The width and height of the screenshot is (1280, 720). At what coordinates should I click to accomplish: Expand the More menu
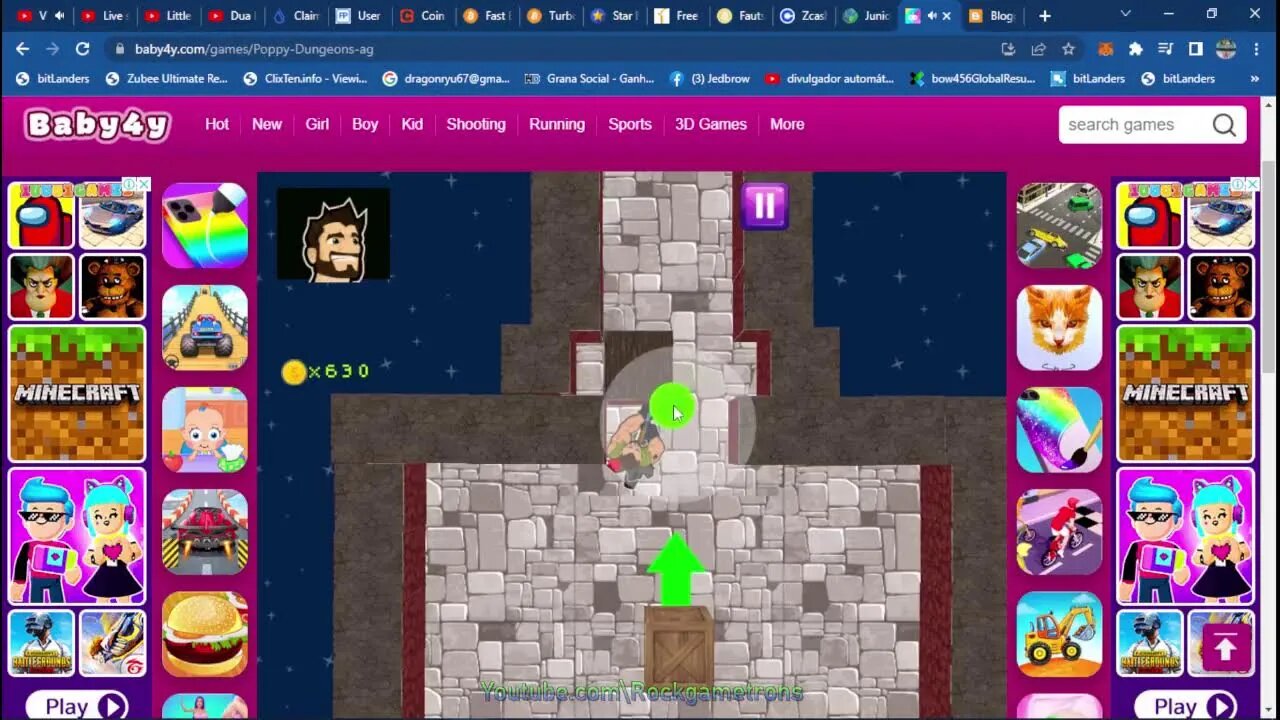click(787, 124)
